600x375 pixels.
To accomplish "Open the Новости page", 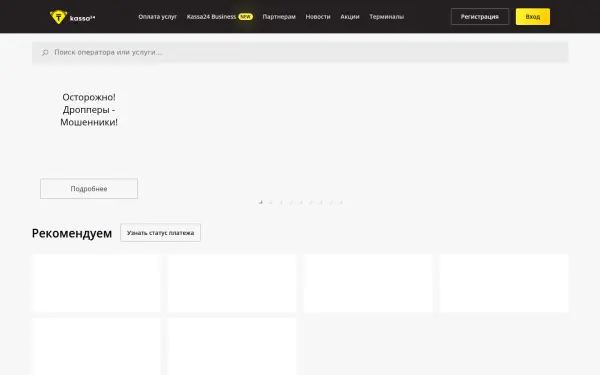I will tap(318, 17).
